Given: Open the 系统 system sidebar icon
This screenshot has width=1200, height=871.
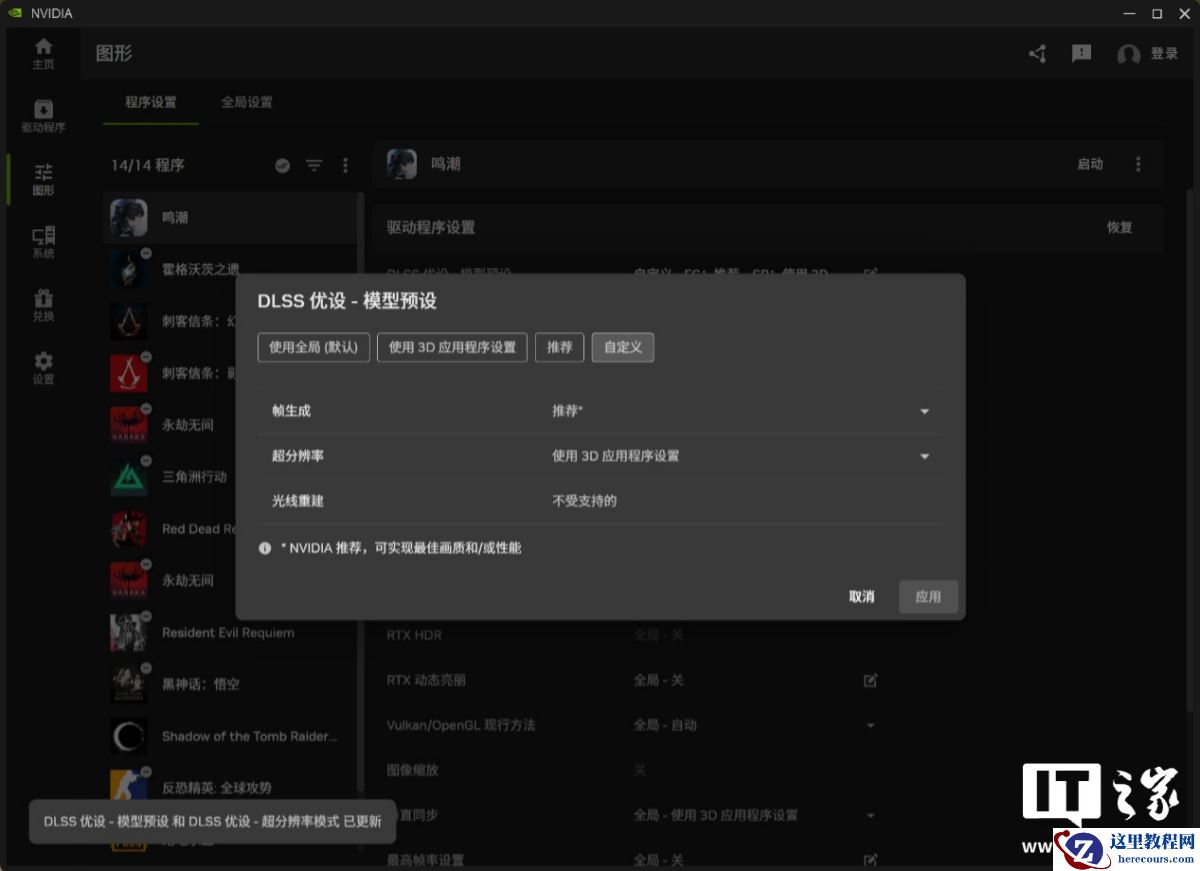Looking at the screenshot, I should 43,242.
